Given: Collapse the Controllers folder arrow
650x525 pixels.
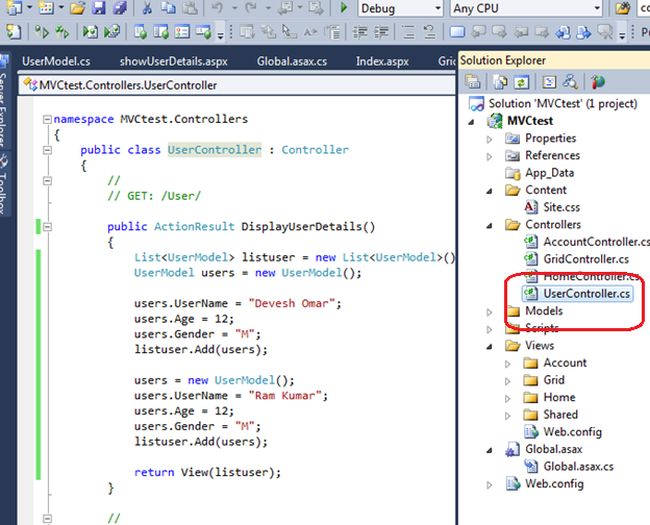Looking at the screenshot, I should coord(490,226).
